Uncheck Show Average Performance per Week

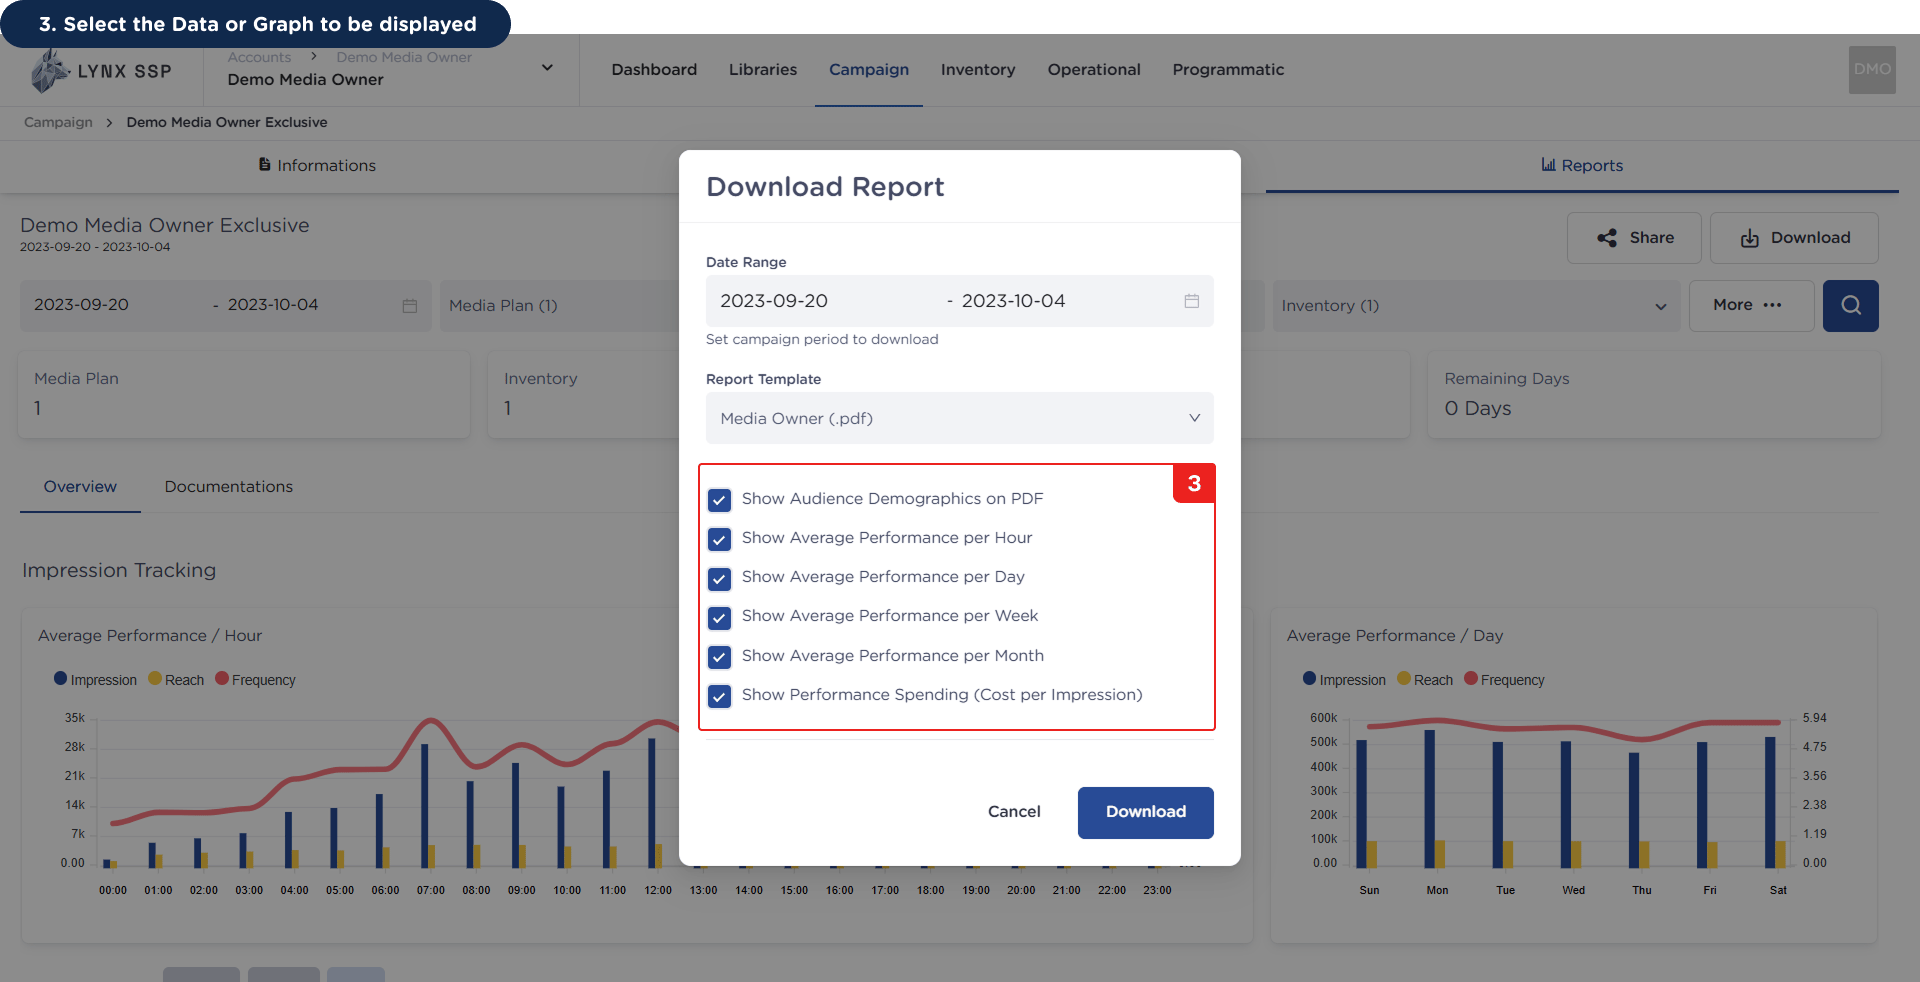pos(719,618)
